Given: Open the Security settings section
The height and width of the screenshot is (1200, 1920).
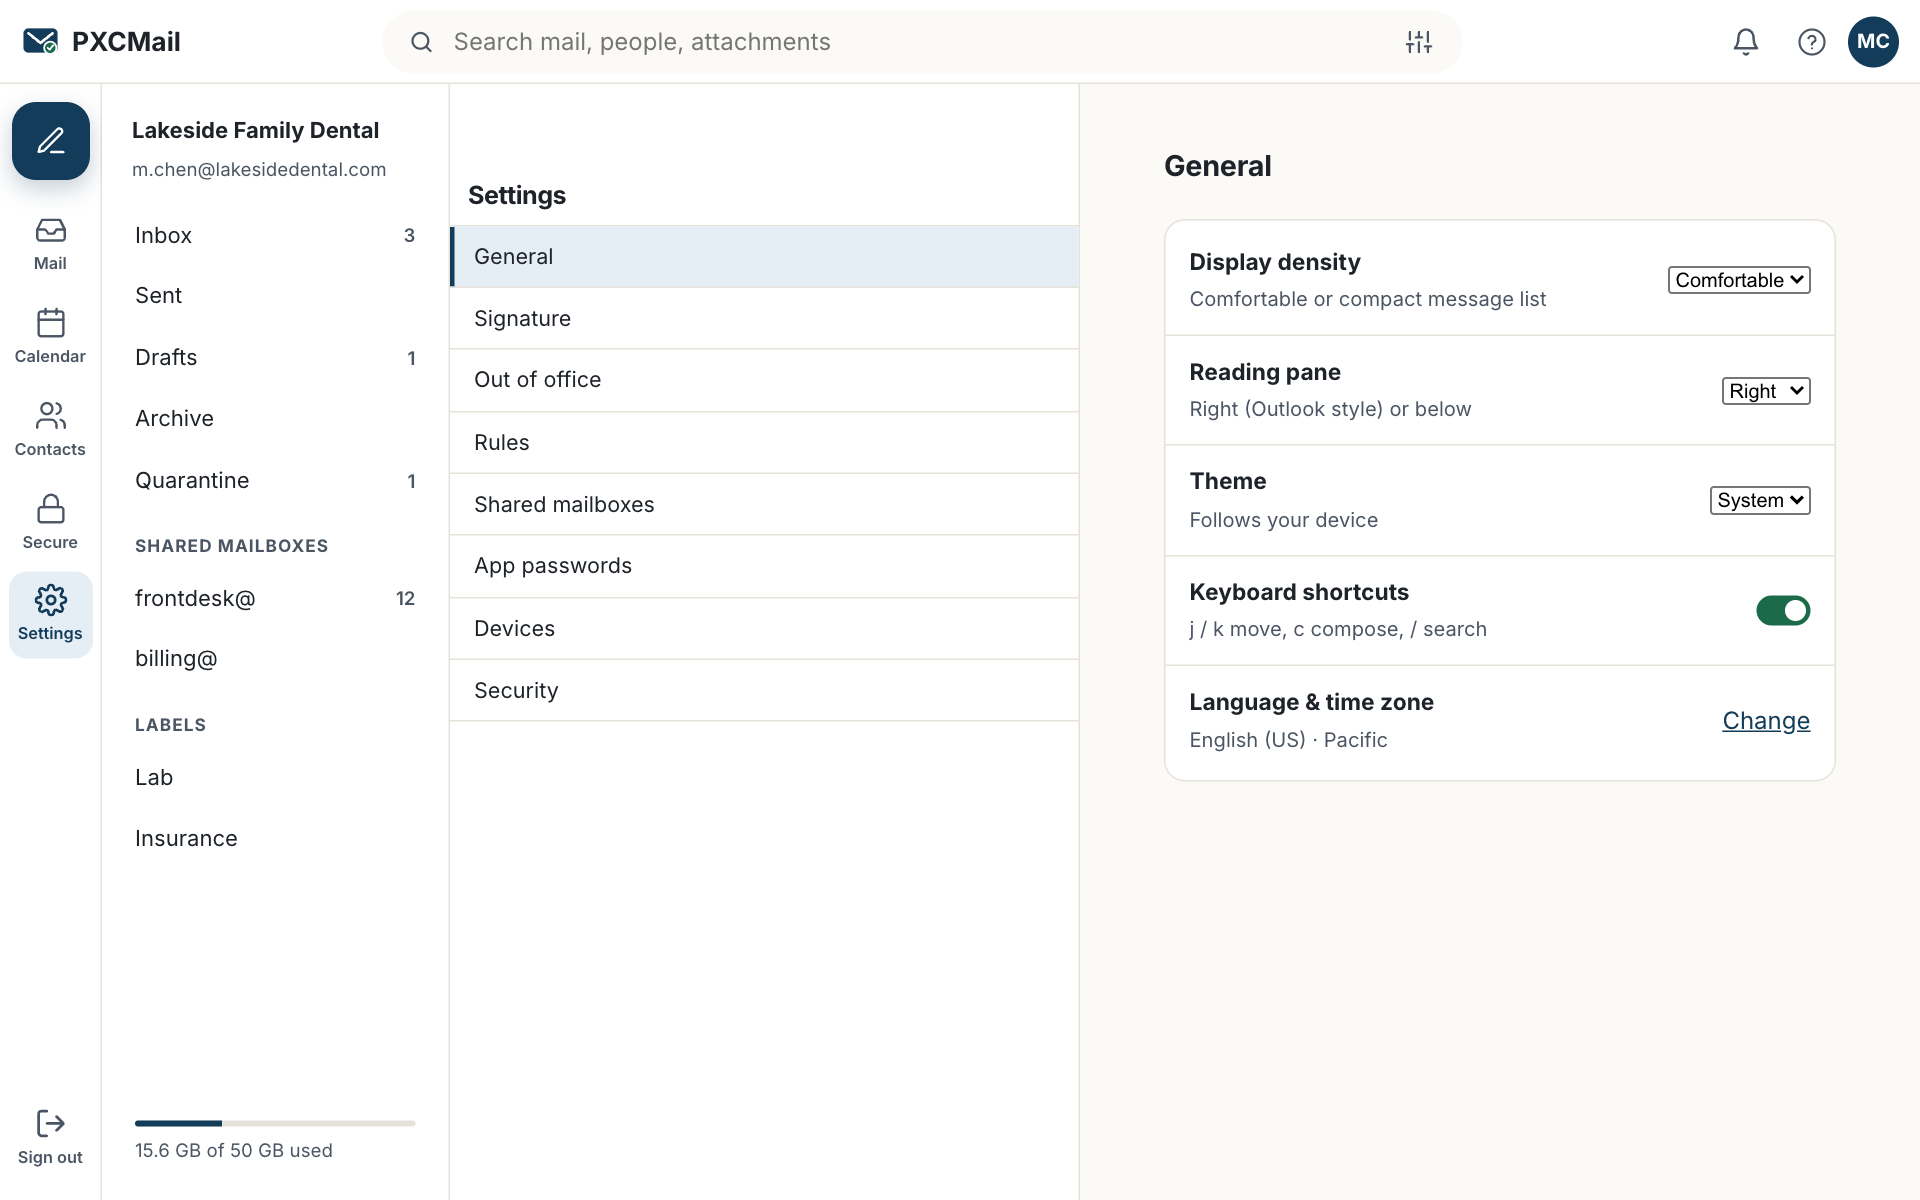Looking at the screenshot, I should coord(764,690).
